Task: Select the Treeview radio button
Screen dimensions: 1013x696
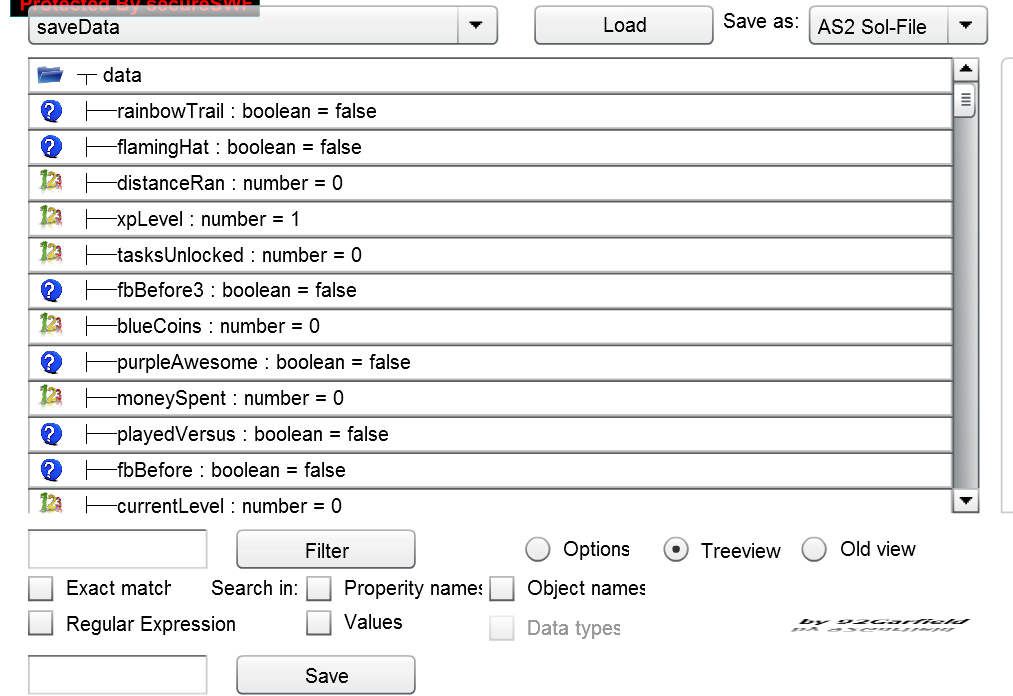Action: [676, 550]
